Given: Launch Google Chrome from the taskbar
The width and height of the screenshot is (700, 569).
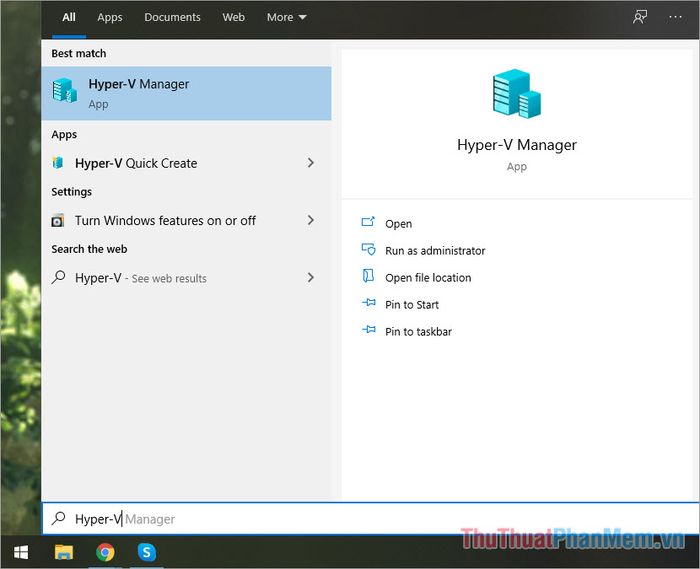Looking at the screenshot, I should click(105, 552).
